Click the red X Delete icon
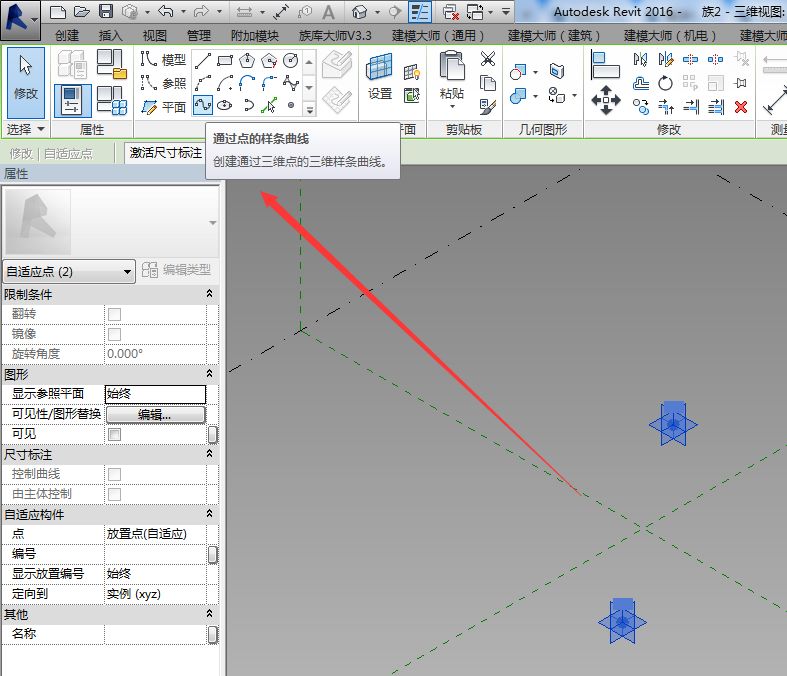The height and width of the screenshot is (676, 787). (741, 107)
